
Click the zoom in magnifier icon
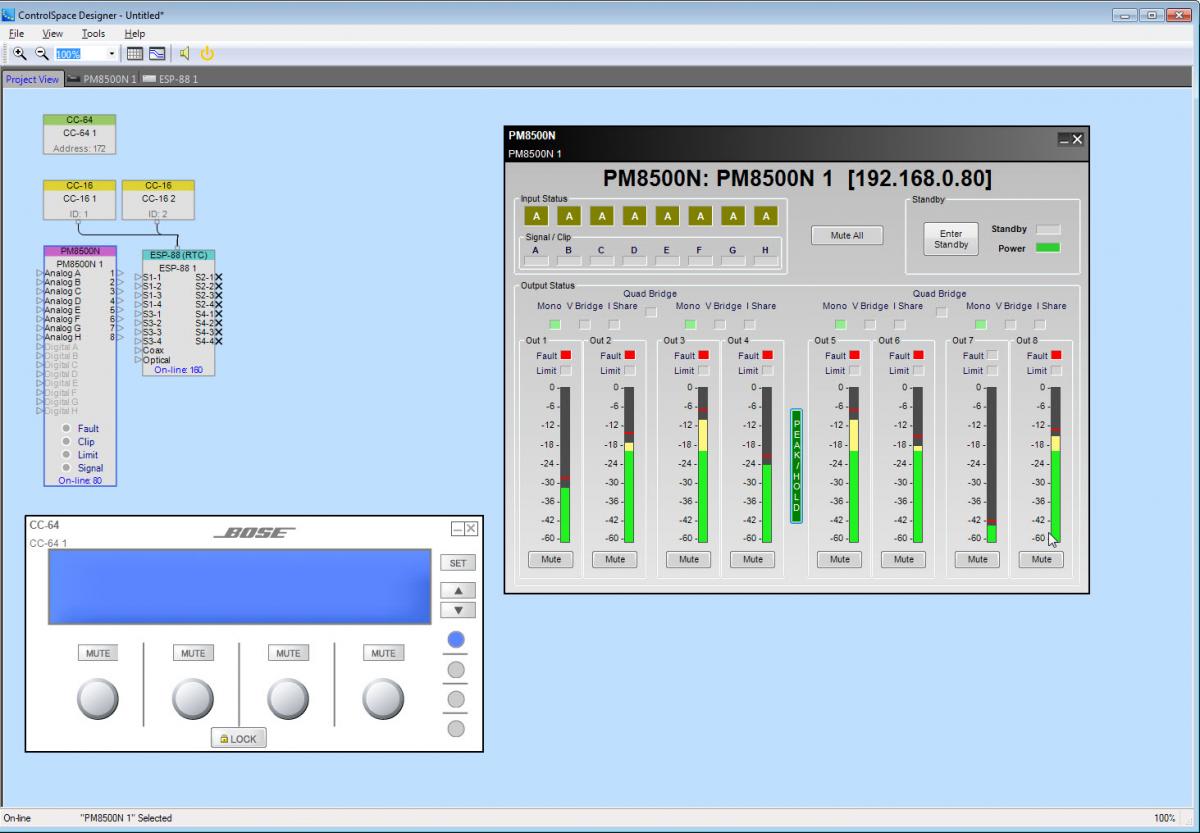point(19,53)
